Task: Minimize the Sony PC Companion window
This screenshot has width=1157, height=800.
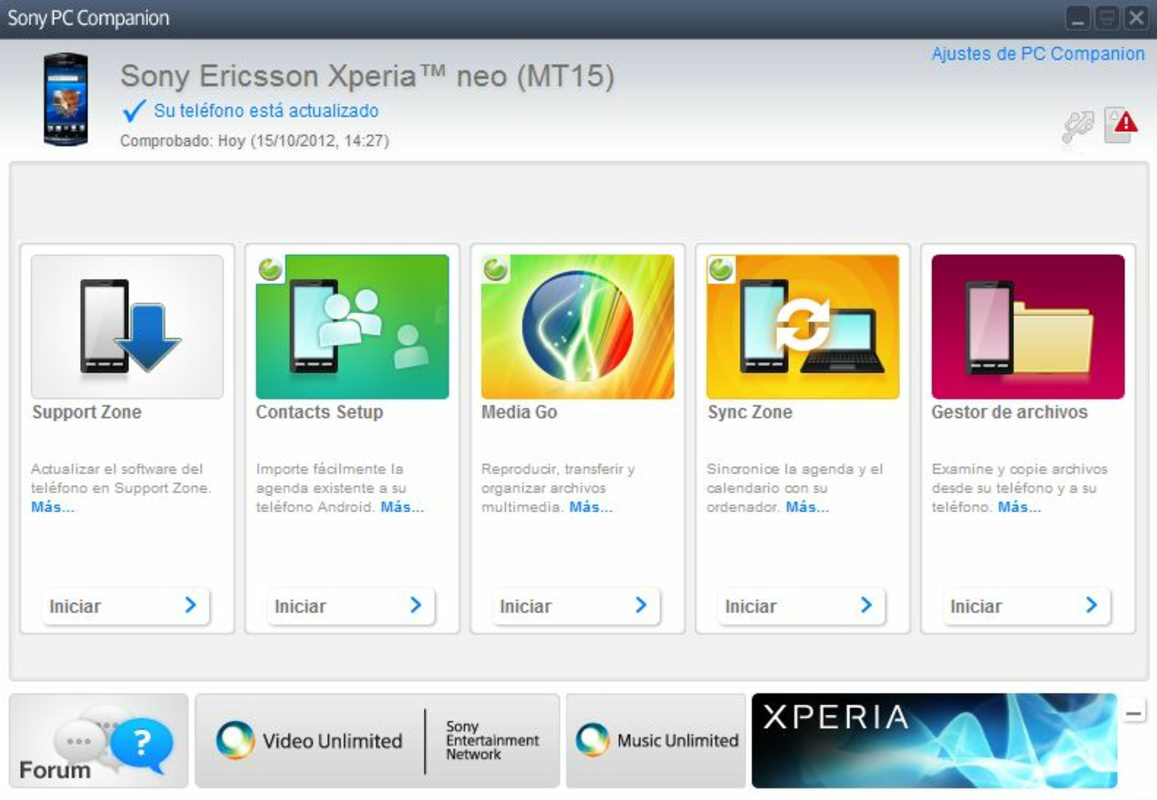Action: (x=1078, y=18)
